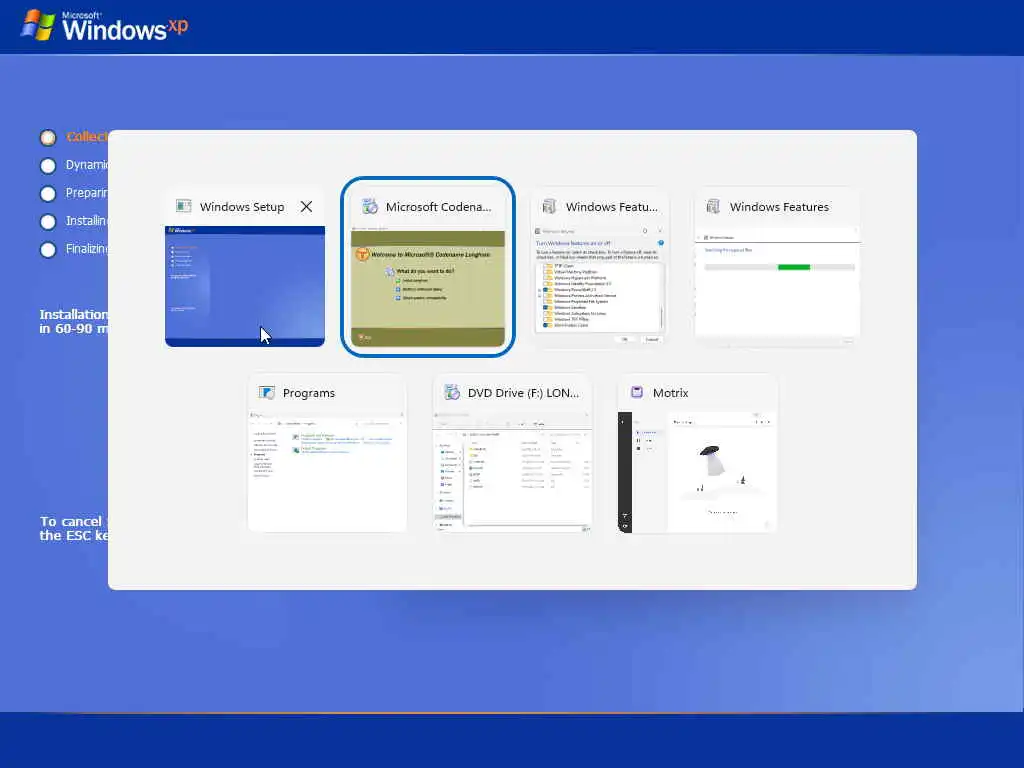Image resolution: width=1024 pixels, height=768 pixels.
Task: Click the icon beside the full 'Windows Features' title
Action: [713, 206]
